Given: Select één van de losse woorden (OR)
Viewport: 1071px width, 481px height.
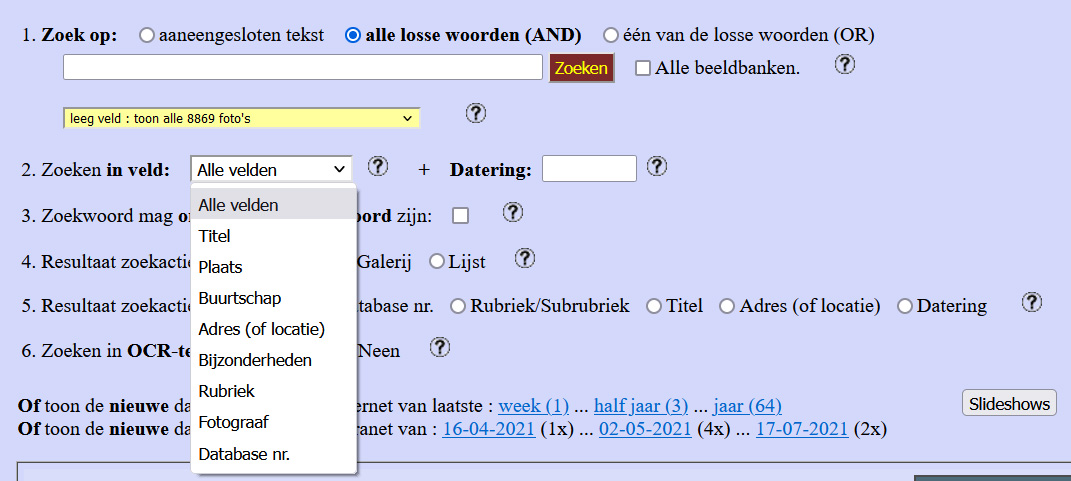Looking at the screenshot, I should [x=611, y=36].
